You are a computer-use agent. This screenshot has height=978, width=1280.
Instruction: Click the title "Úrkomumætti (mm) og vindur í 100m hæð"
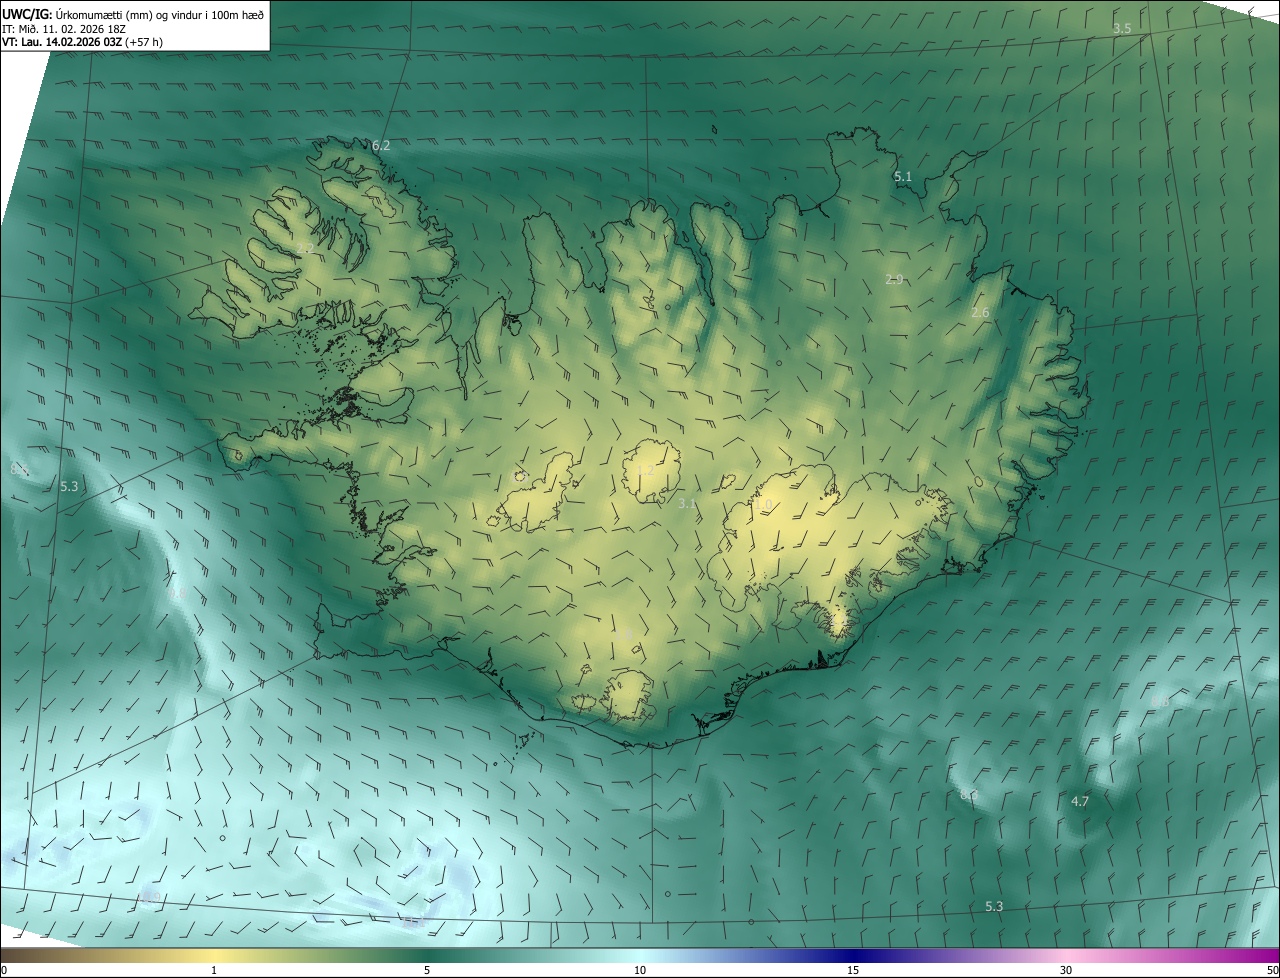coord(160,14)
